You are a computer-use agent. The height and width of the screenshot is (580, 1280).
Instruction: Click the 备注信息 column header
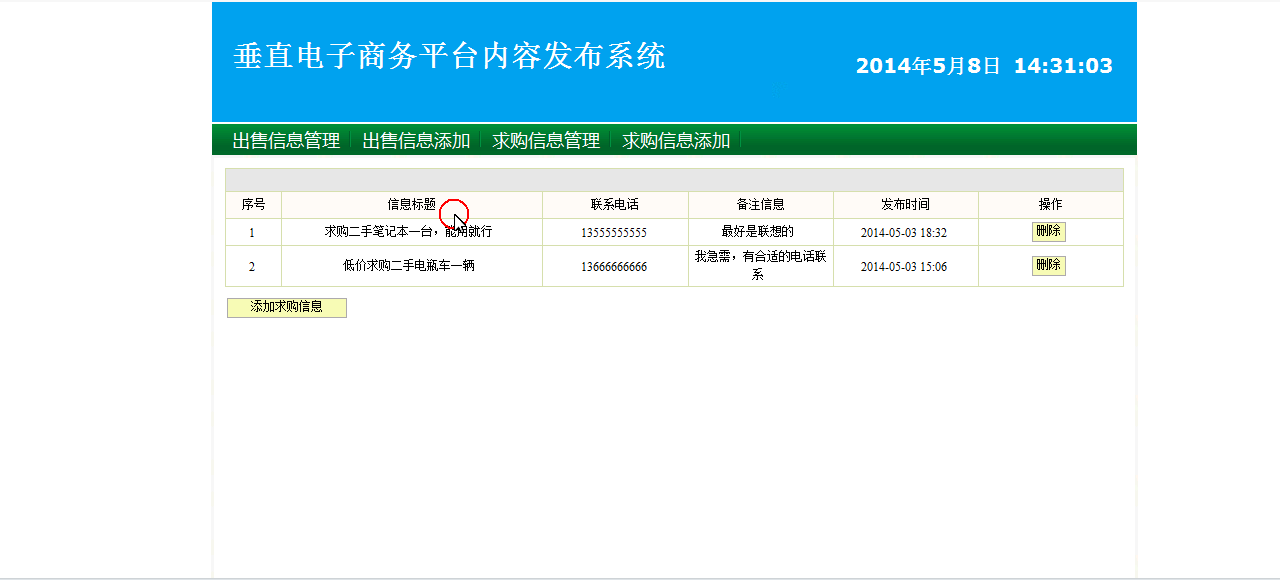[761, 204]
